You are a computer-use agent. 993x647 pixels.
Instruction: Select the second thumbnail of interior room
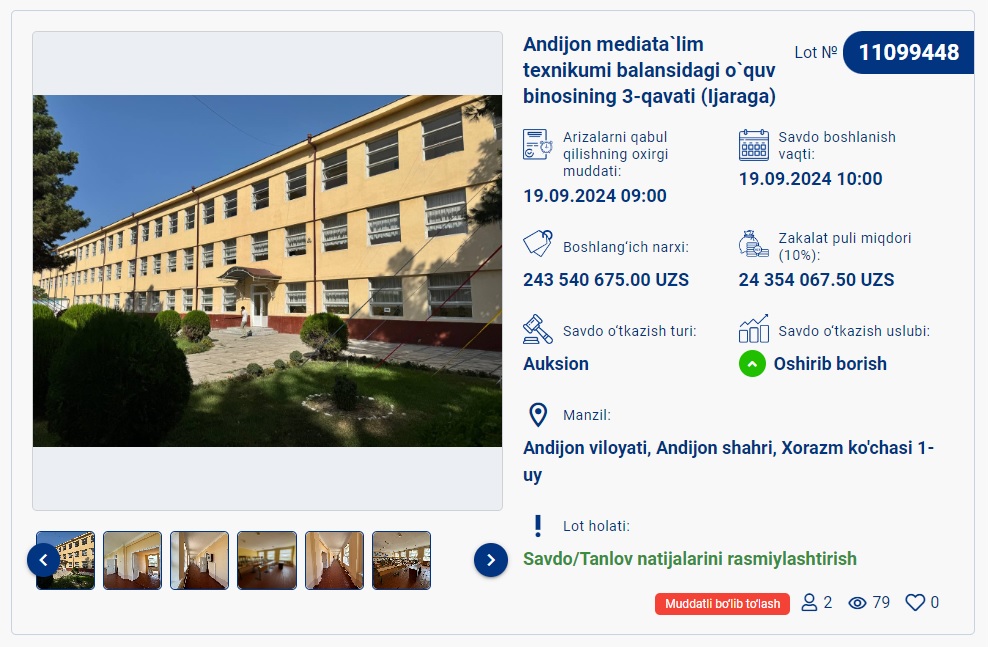(132, 560)
